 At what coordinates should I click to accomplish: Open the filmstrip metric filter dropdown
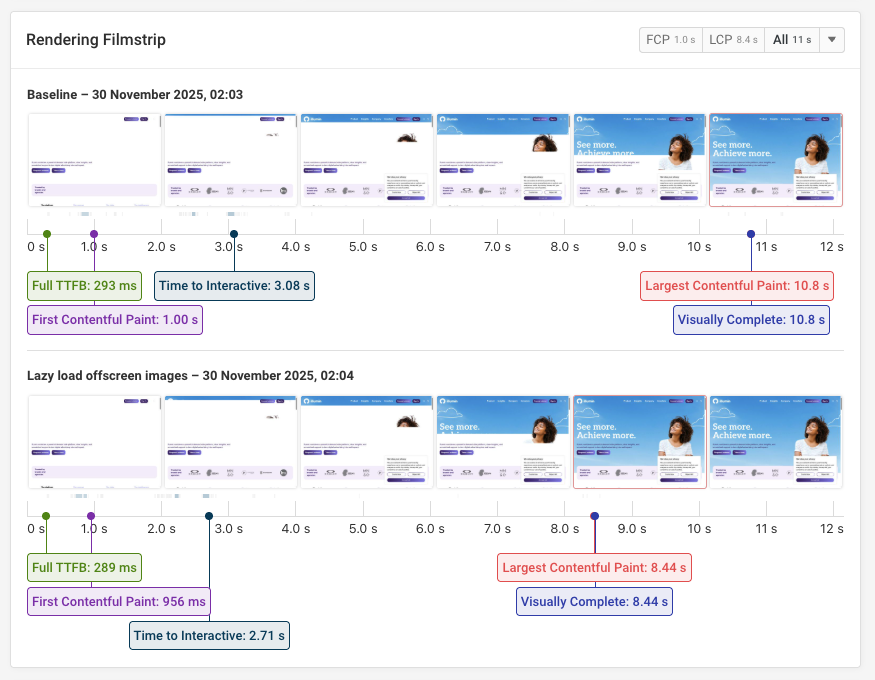pos(832,40)
